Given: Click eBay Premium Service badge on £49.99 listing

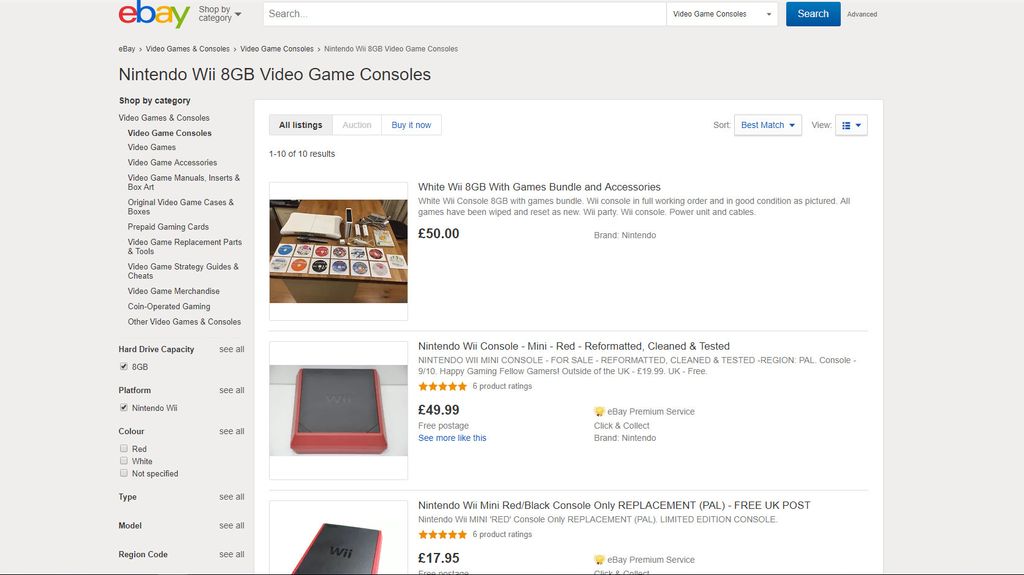Looking at the screenshot, I should [644, 412].
